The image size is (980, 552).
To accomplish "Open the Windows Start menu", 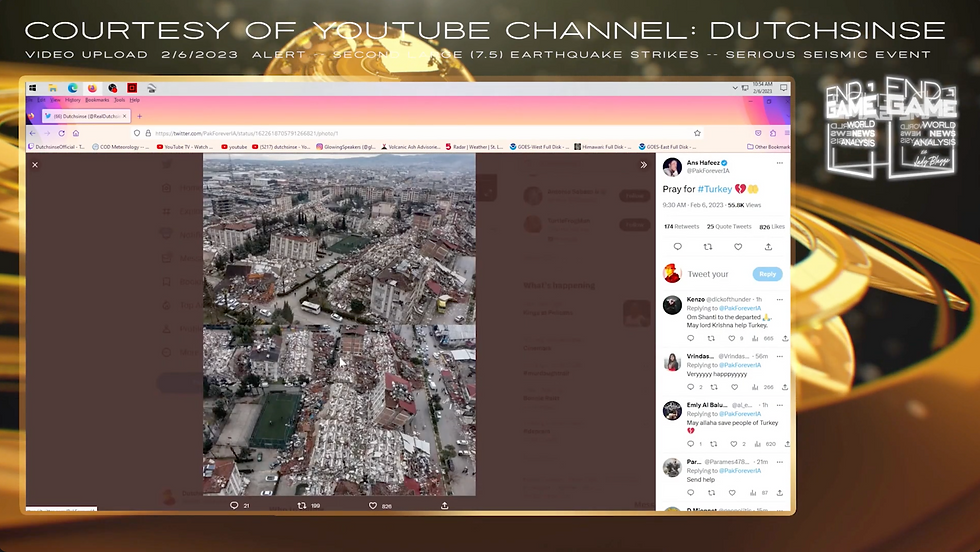I will (x=32, y=88).
